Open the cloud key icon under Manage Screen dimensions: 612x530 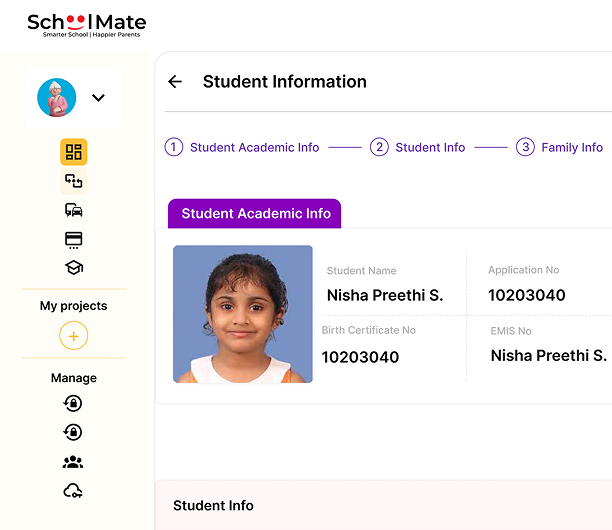pyautogui.click(x=73, y=491)
